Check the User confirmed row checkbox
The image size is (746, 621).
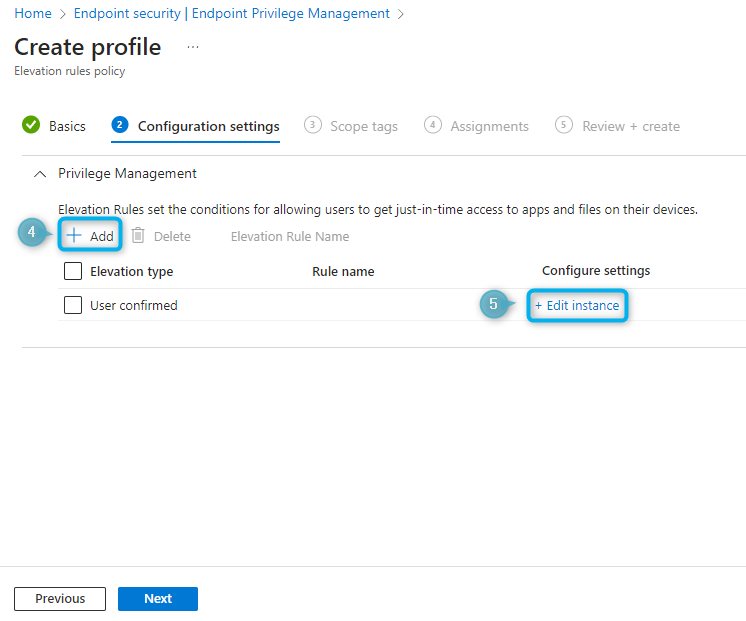point(73,305)
